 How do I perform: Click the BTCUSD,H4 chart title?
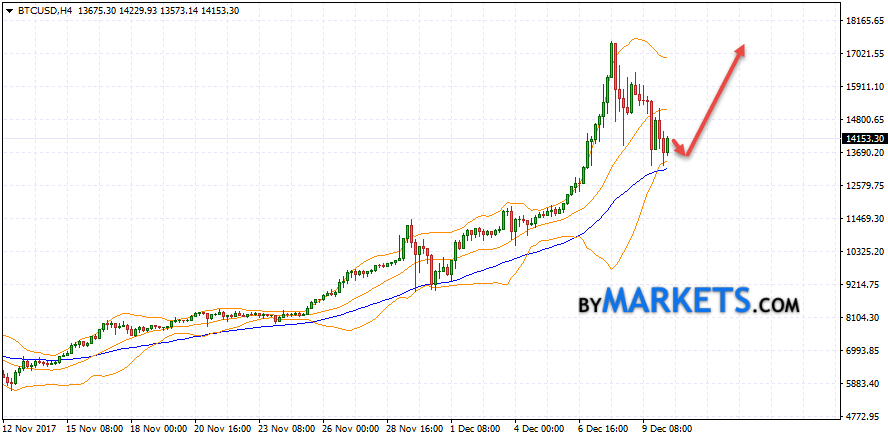click(41, 9)
